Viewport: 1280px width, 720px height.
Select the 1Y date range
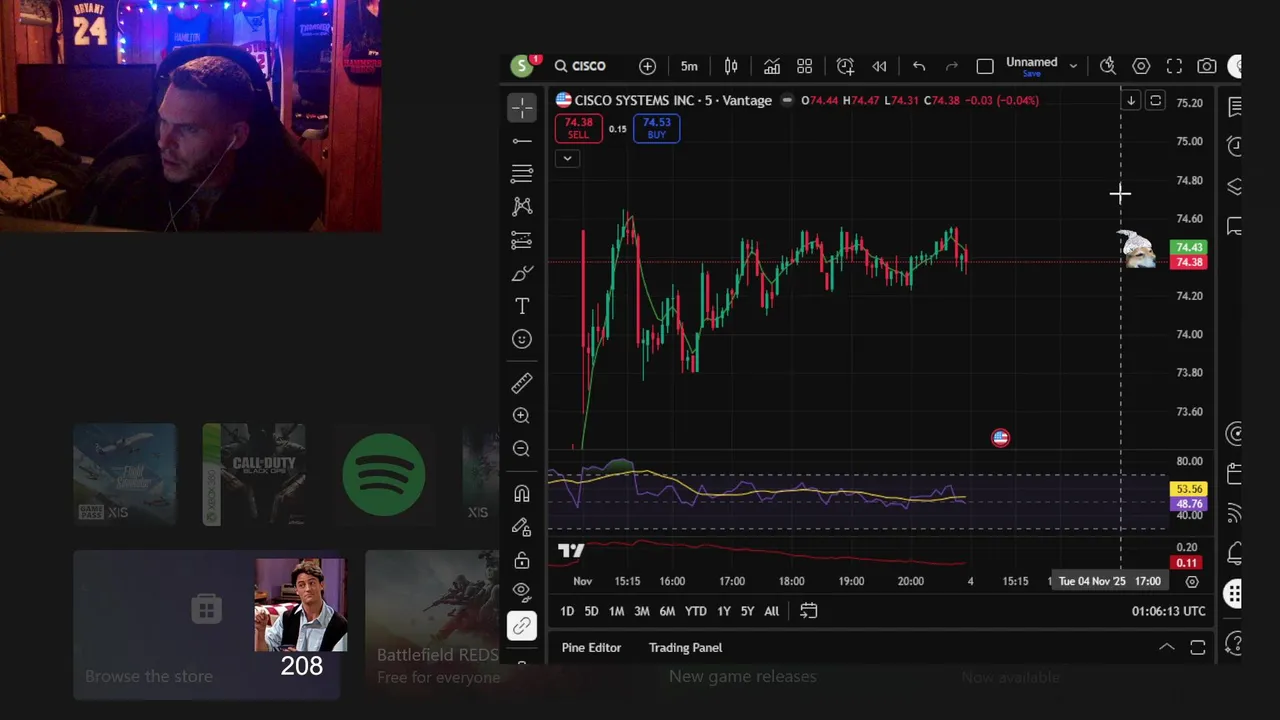pos(723,611)
